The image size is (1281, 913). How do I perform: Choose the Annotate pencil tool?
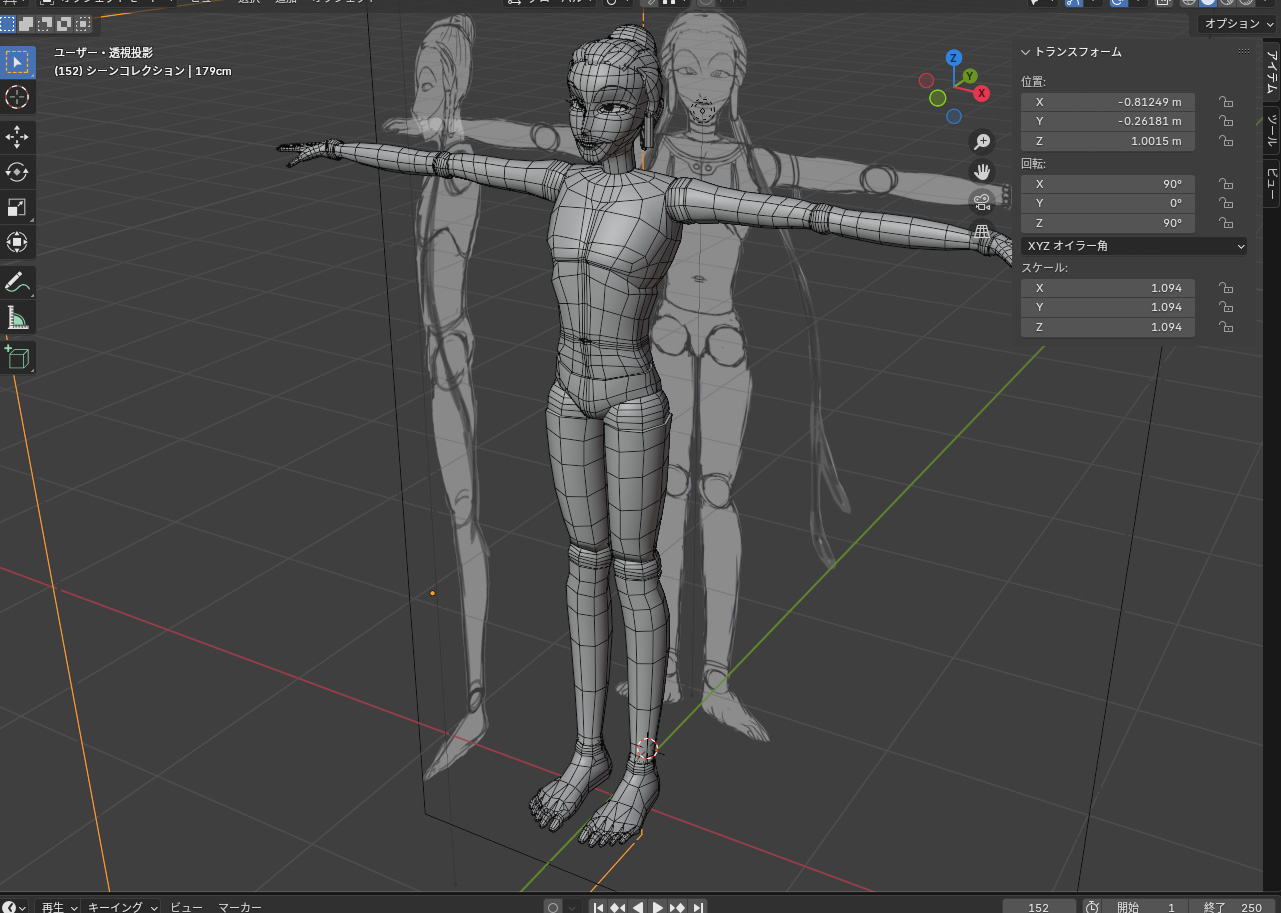17,282
